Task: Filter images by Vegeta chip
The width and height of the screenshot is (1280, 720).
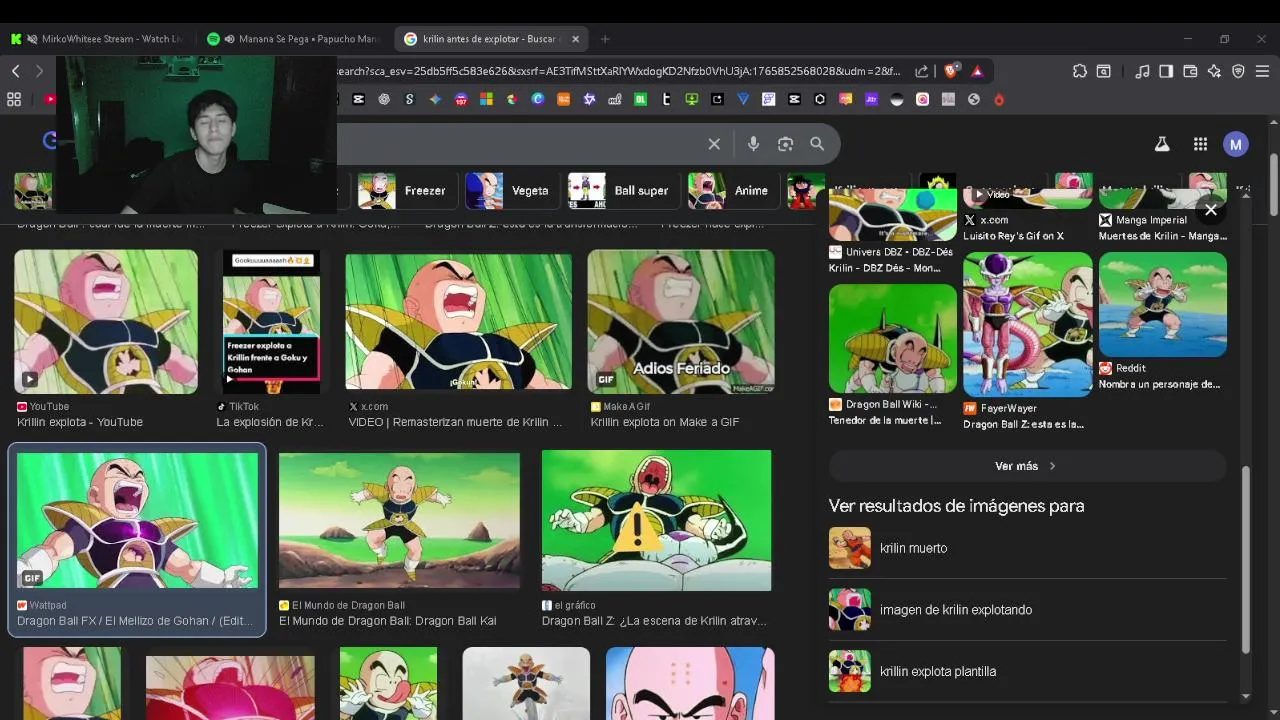Action: [510, 191]
